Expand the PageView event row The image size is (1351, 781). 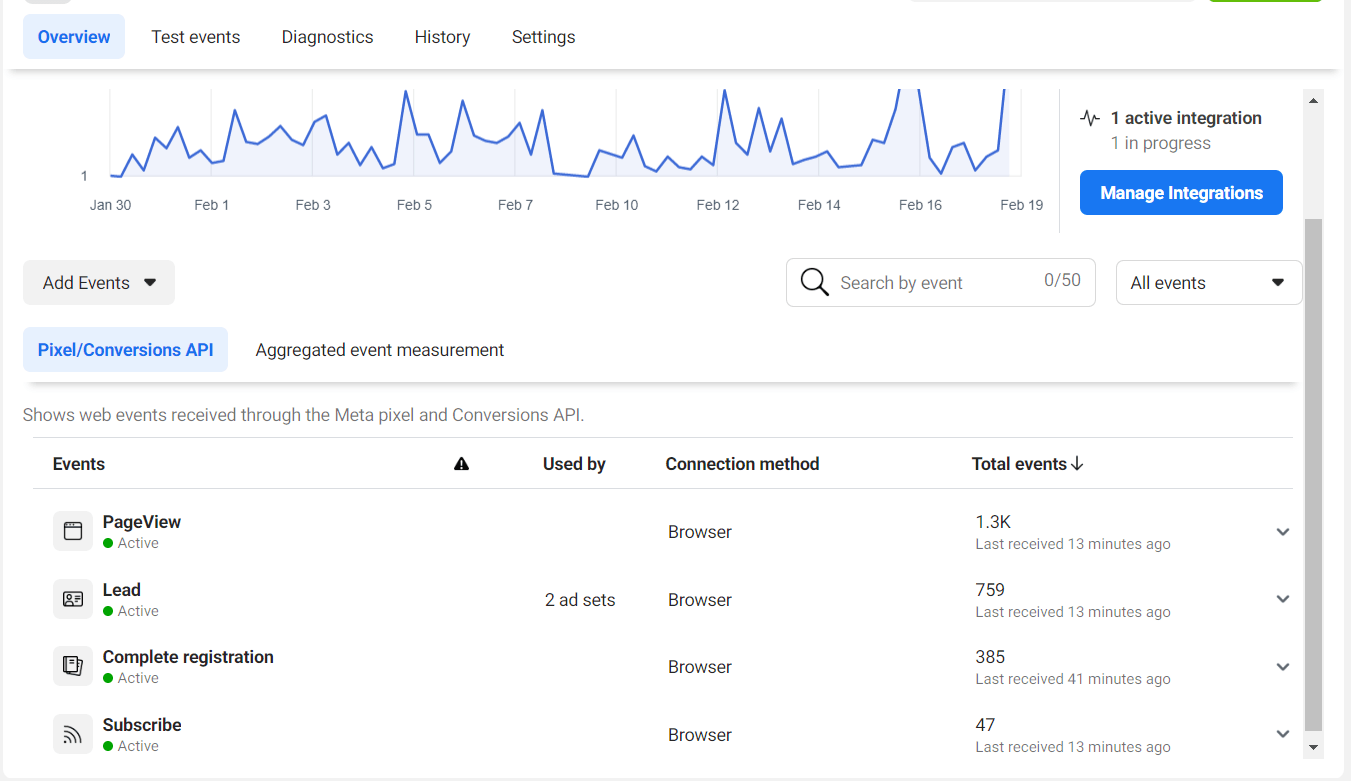[1283, 532]
